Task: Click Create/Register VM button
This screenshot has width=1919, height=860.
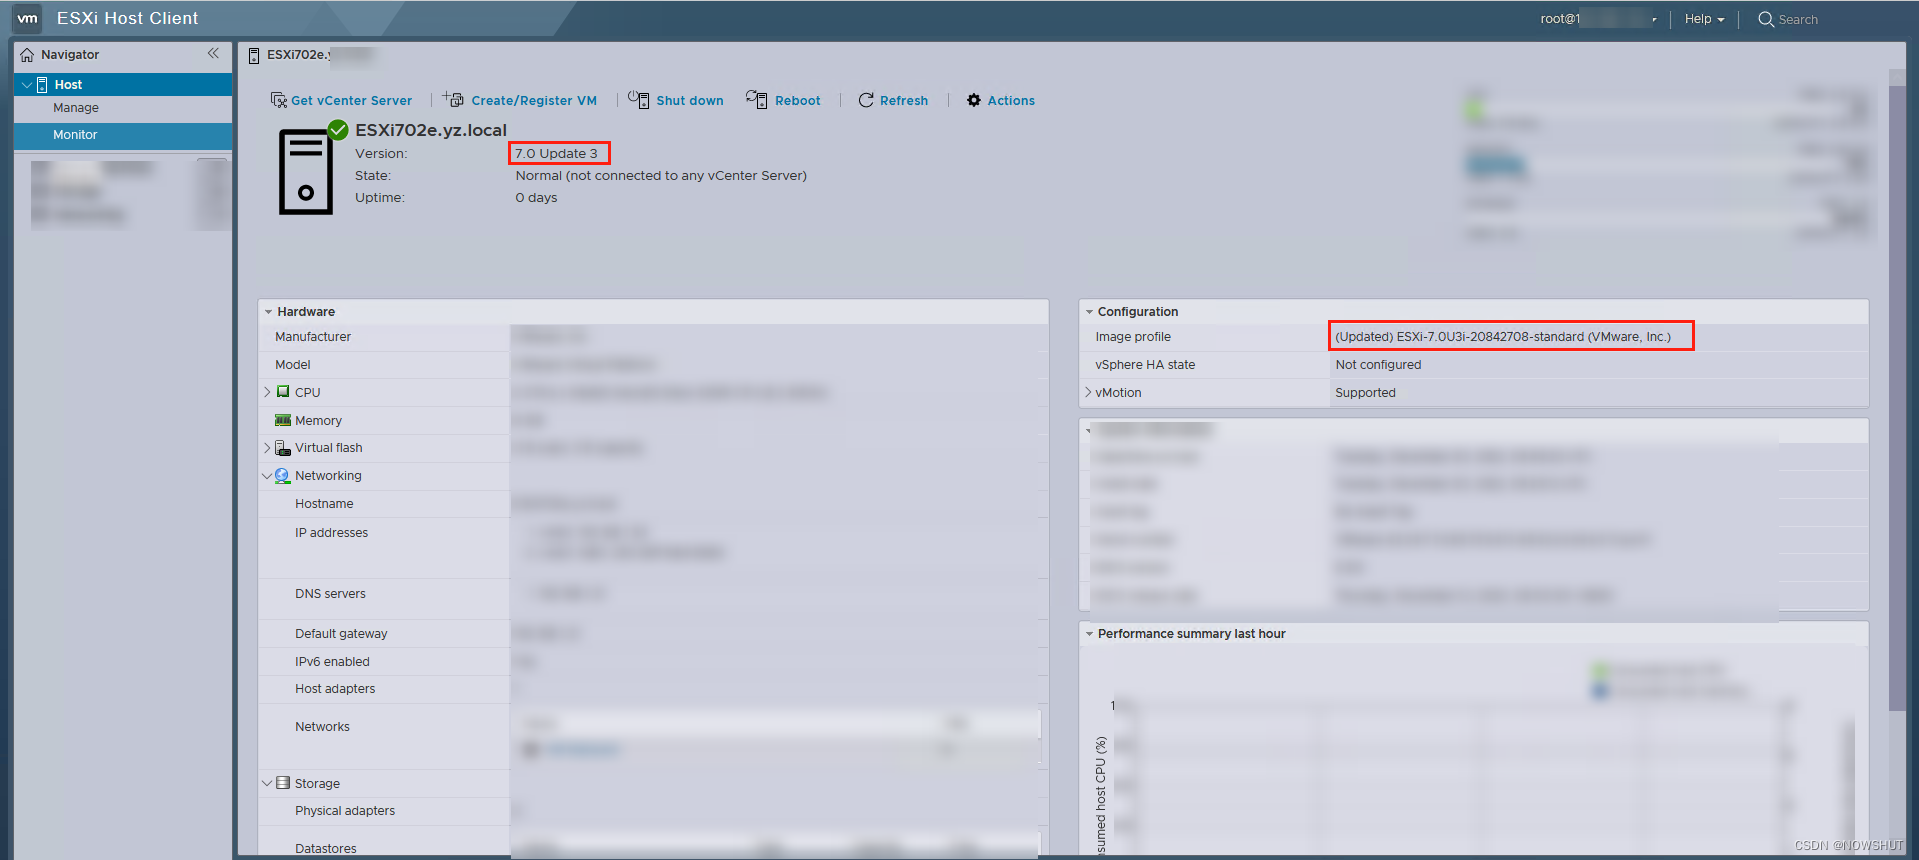Action: 520,100
